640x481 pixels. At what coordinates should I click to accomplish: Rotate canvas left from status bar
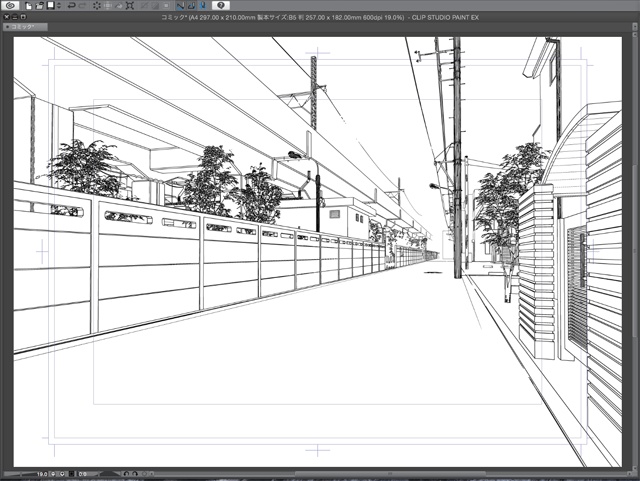[x=126, y=474]
